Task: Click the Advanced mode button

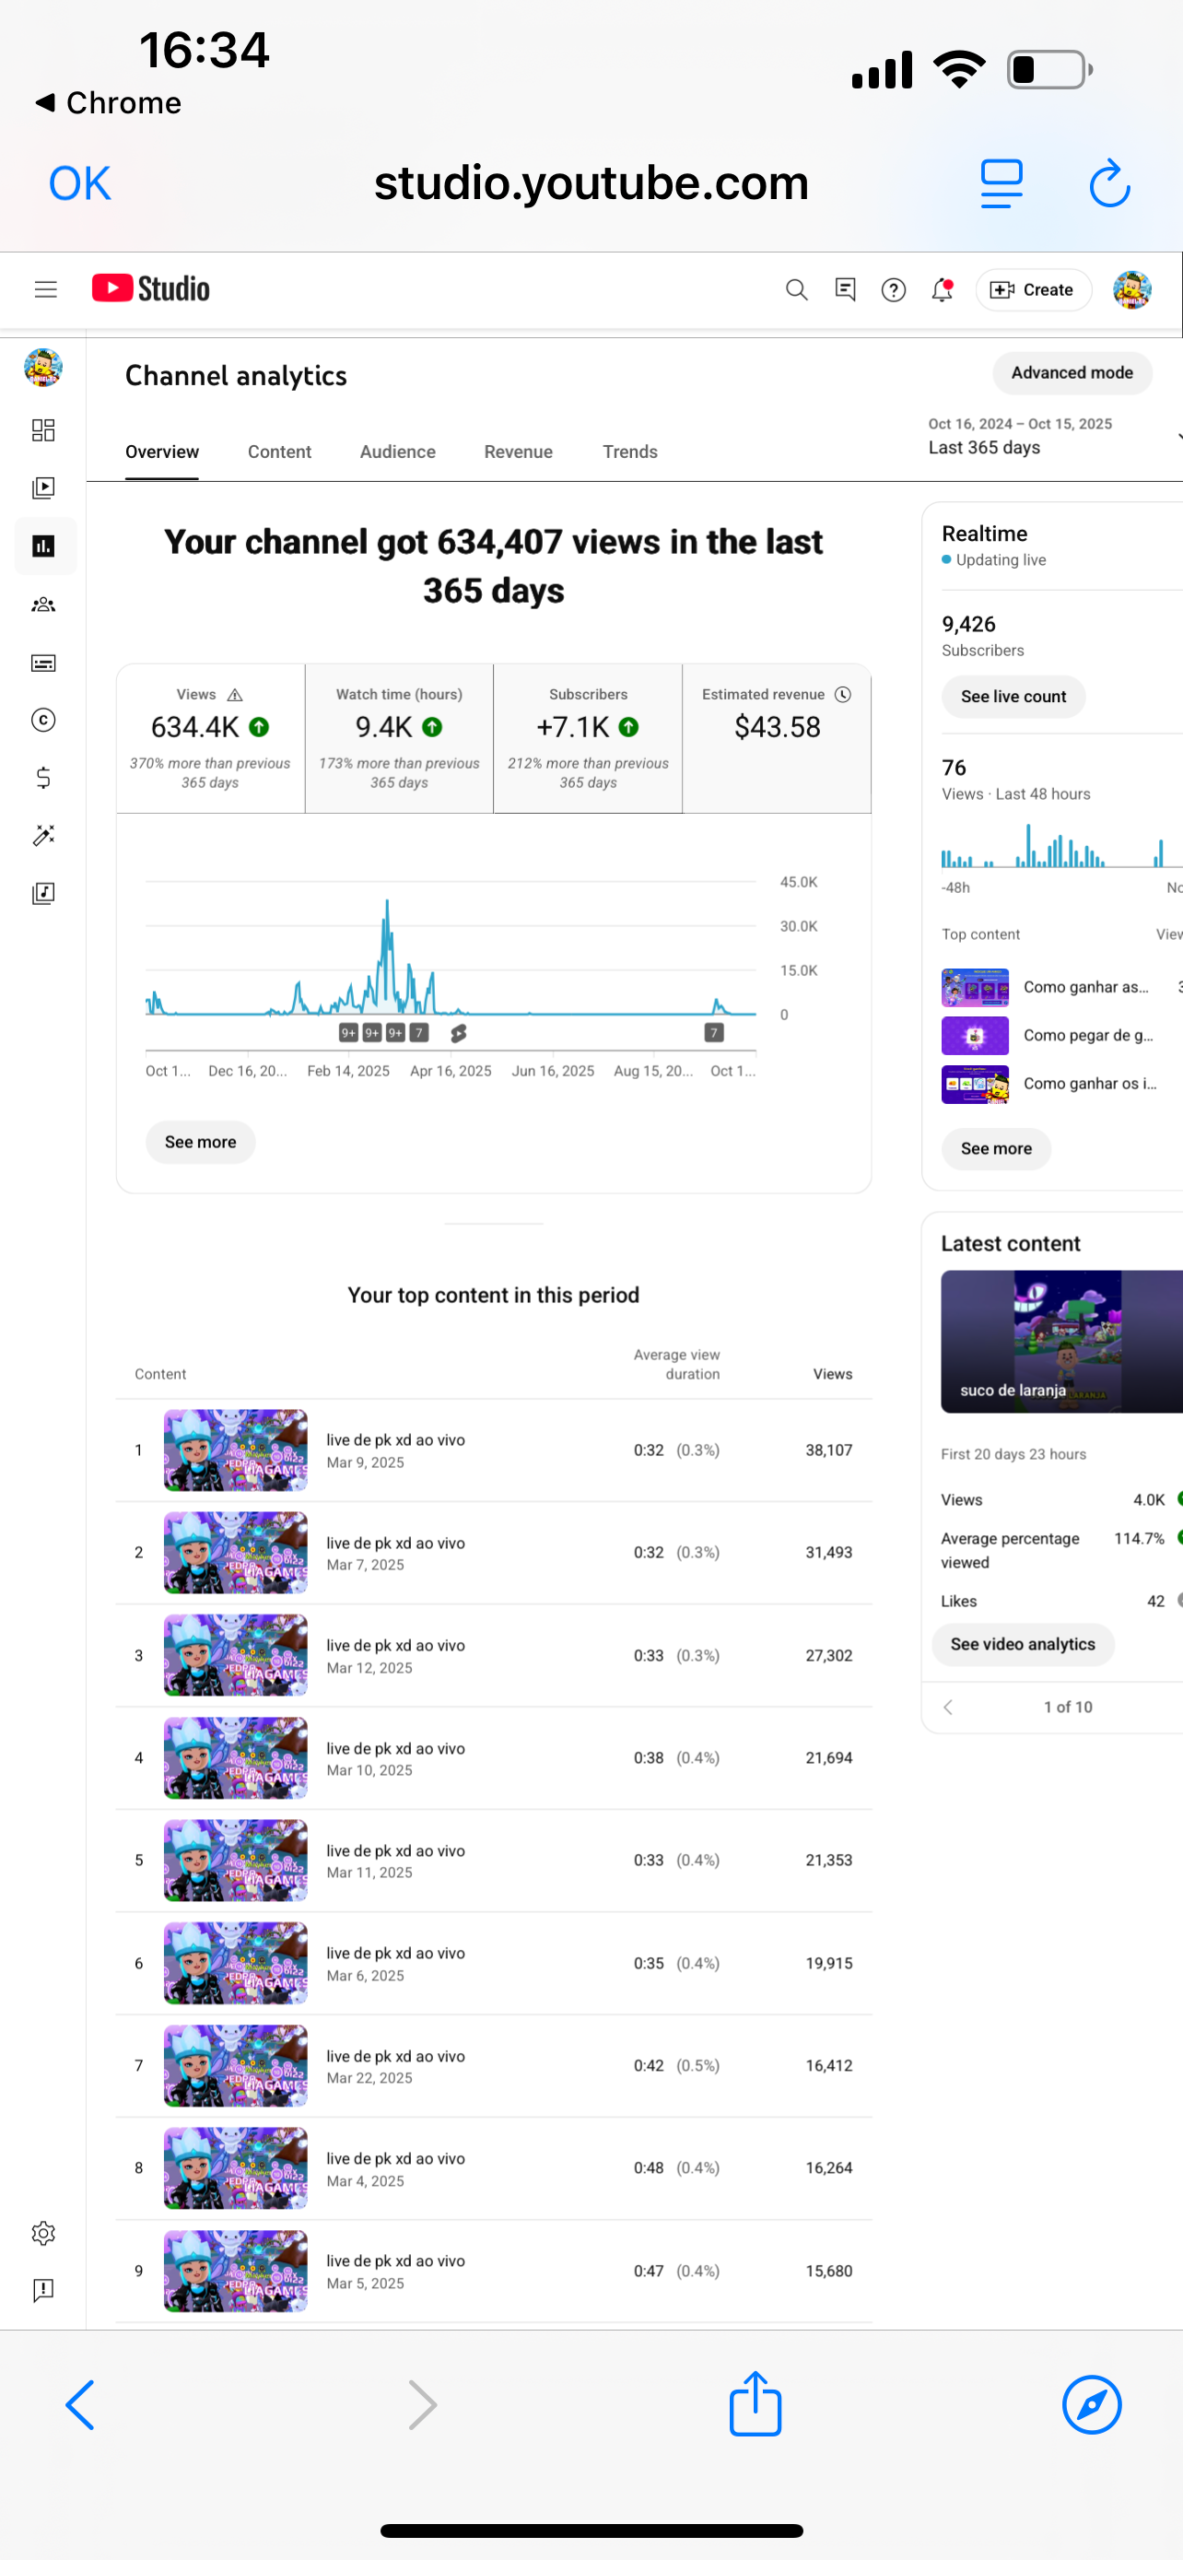Action: 1071,373
